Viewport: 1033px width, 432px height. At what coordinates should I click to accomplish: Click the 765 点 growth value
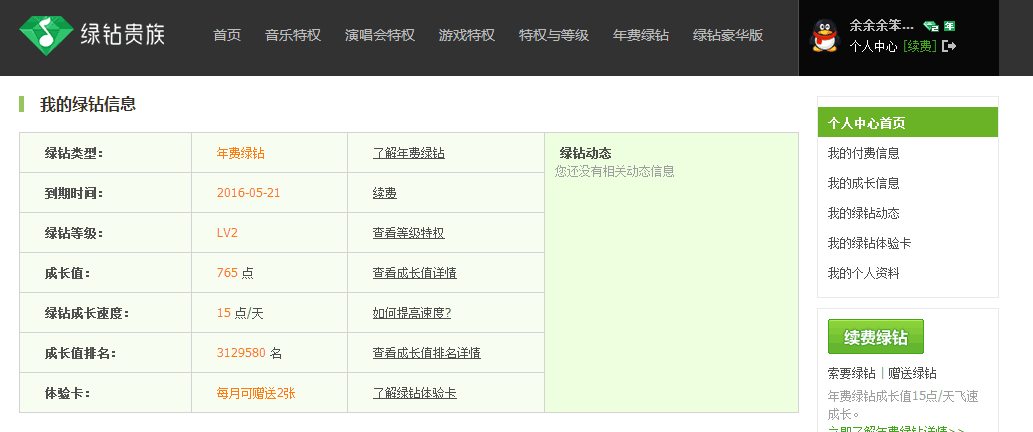coord(235,273)
